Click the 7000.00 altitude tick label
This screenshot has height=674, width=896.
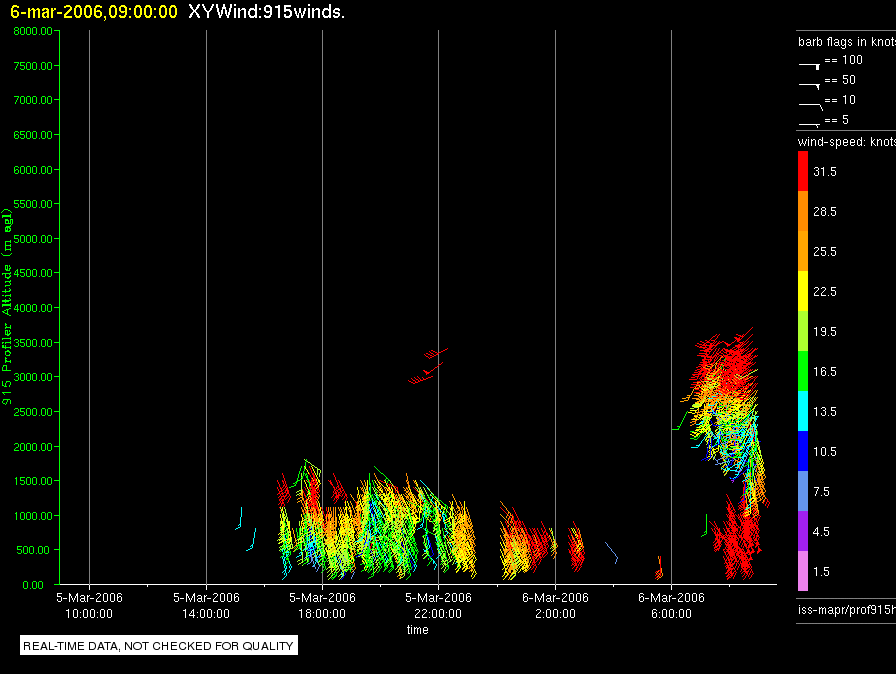pos(33,100)
